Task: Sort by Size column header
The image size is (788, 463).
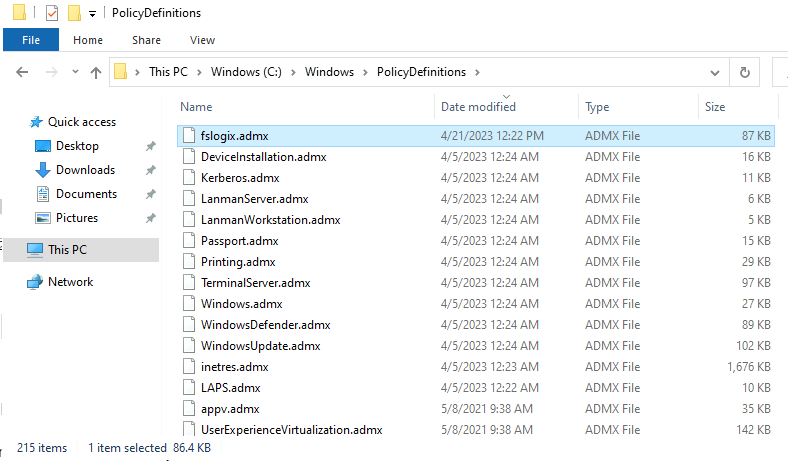Action: pos(715,107)
